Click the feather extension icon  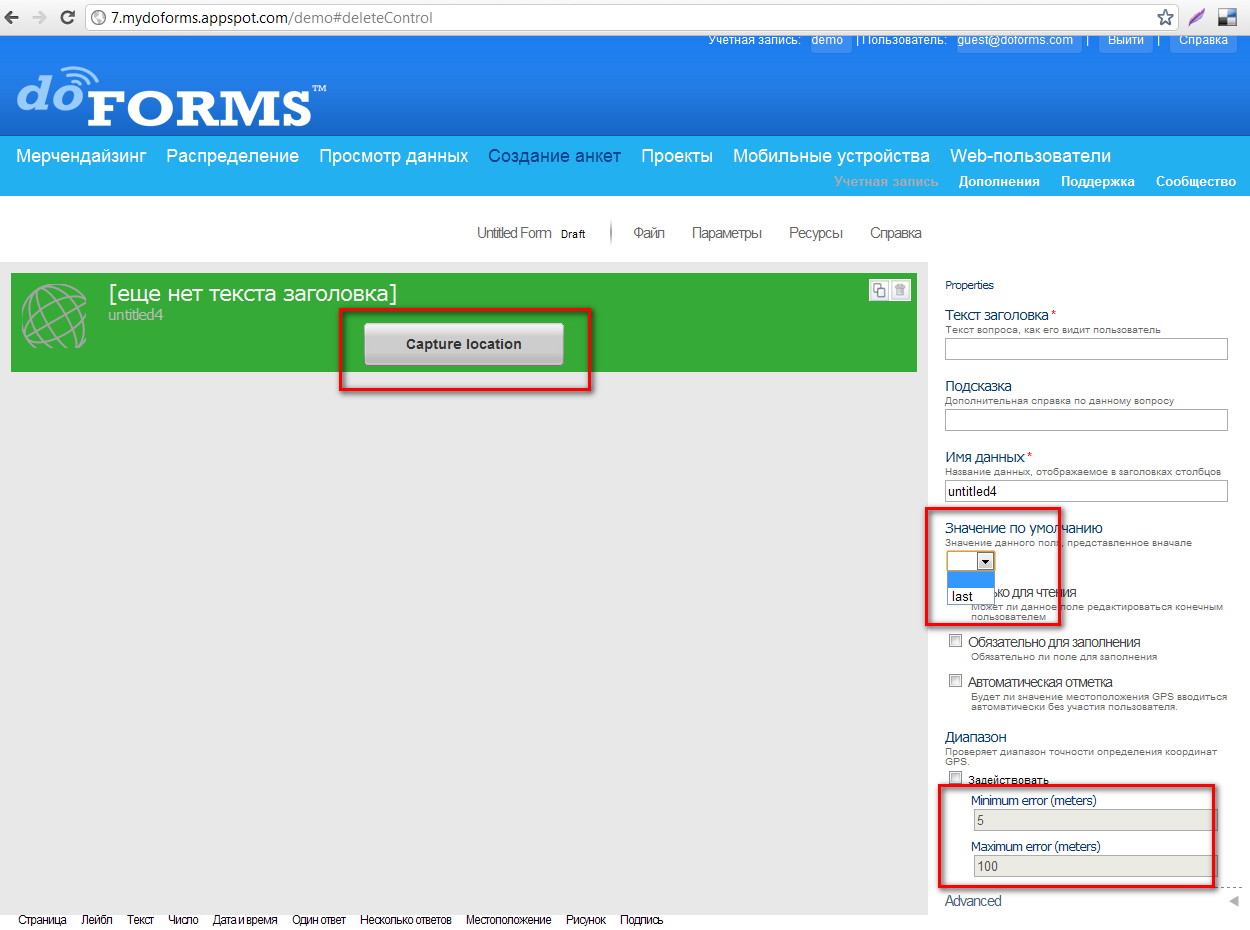pyautogui.click(x=1196, y=17)
